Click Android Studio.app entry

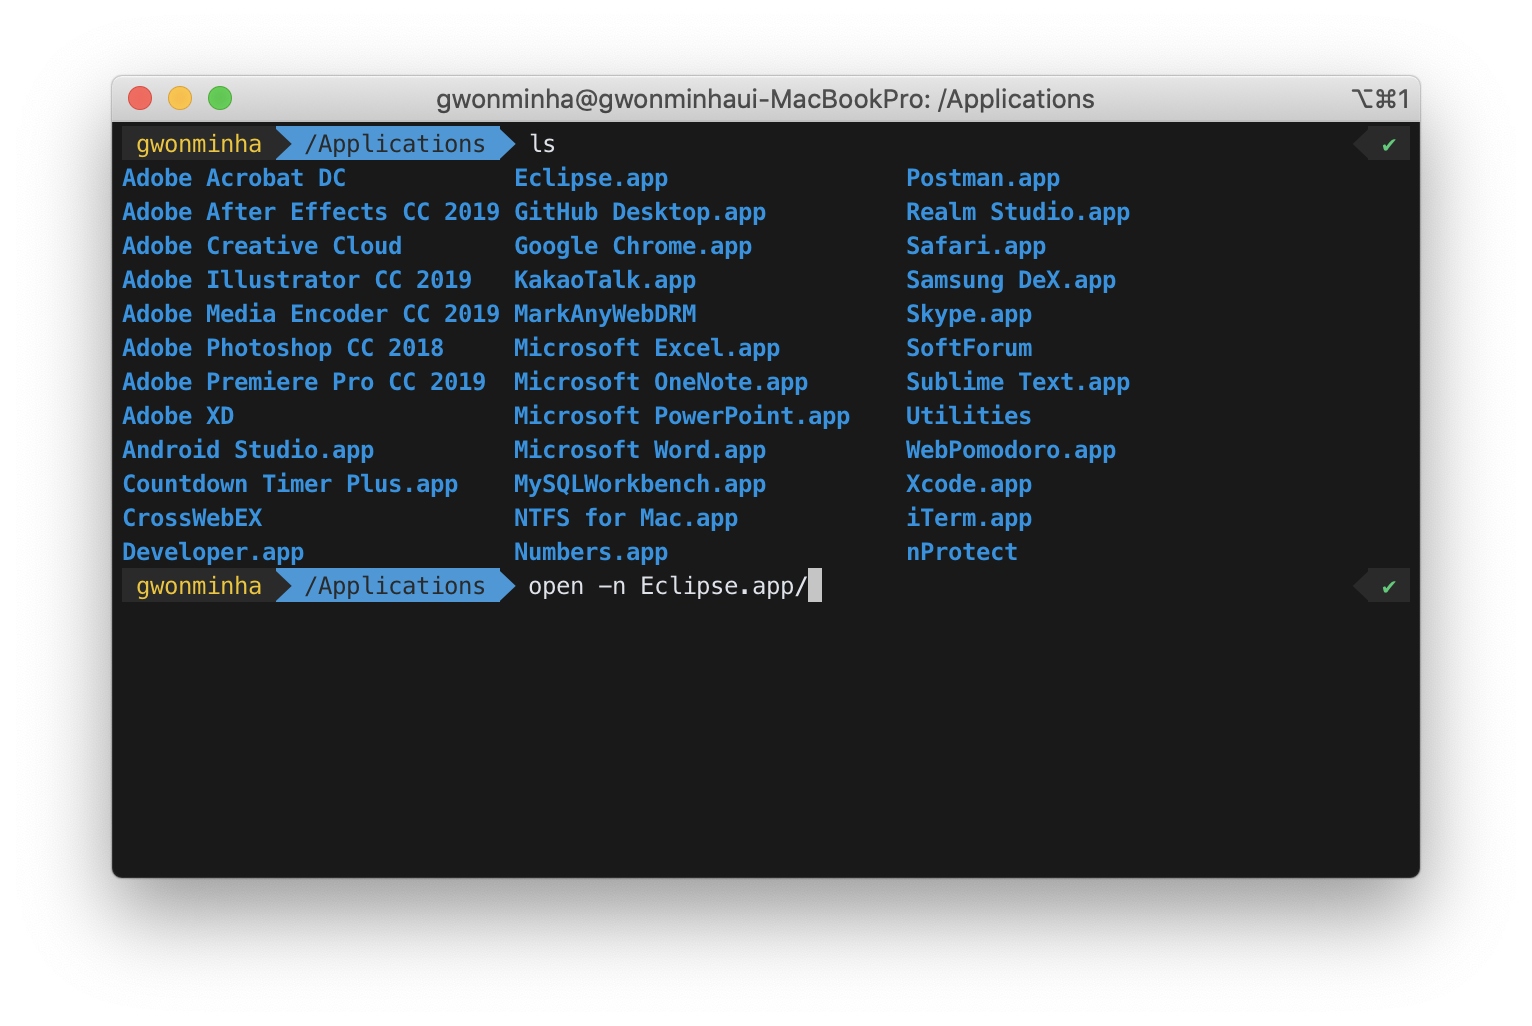[248, 450]
